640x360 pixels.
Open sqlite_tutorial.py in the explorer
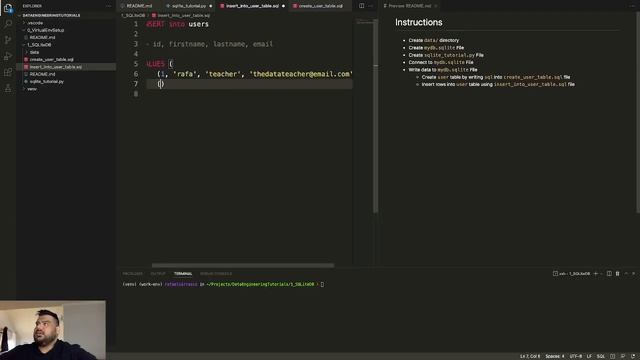coord(47,82)
